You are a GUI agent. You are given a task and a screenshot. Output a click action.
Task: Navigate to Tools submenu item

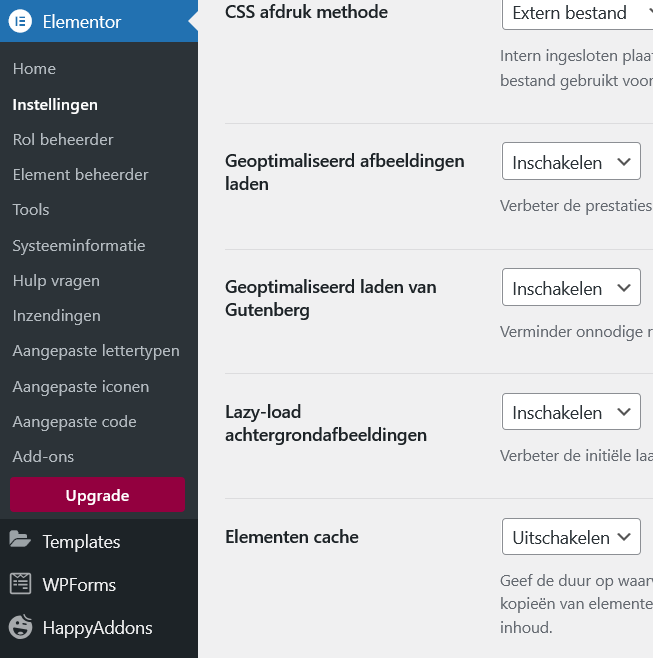click(x=31, y=209)
